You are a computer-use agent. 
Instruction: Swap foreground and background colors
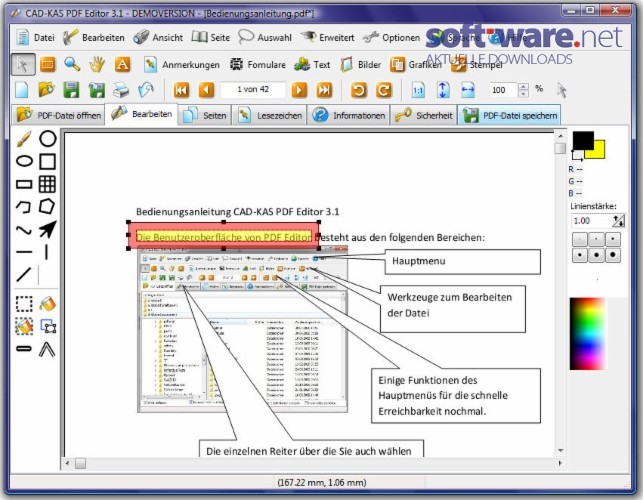577,155
